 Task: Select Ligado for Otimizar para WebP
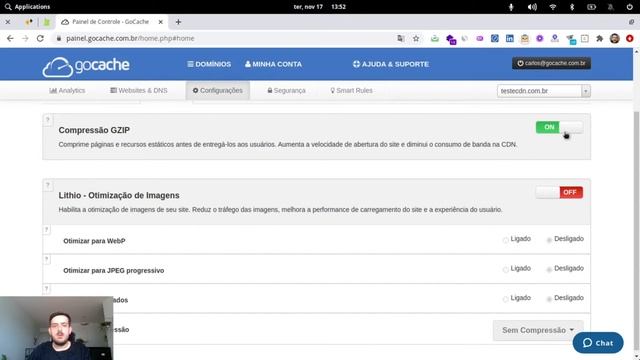[x=506, y=240]
